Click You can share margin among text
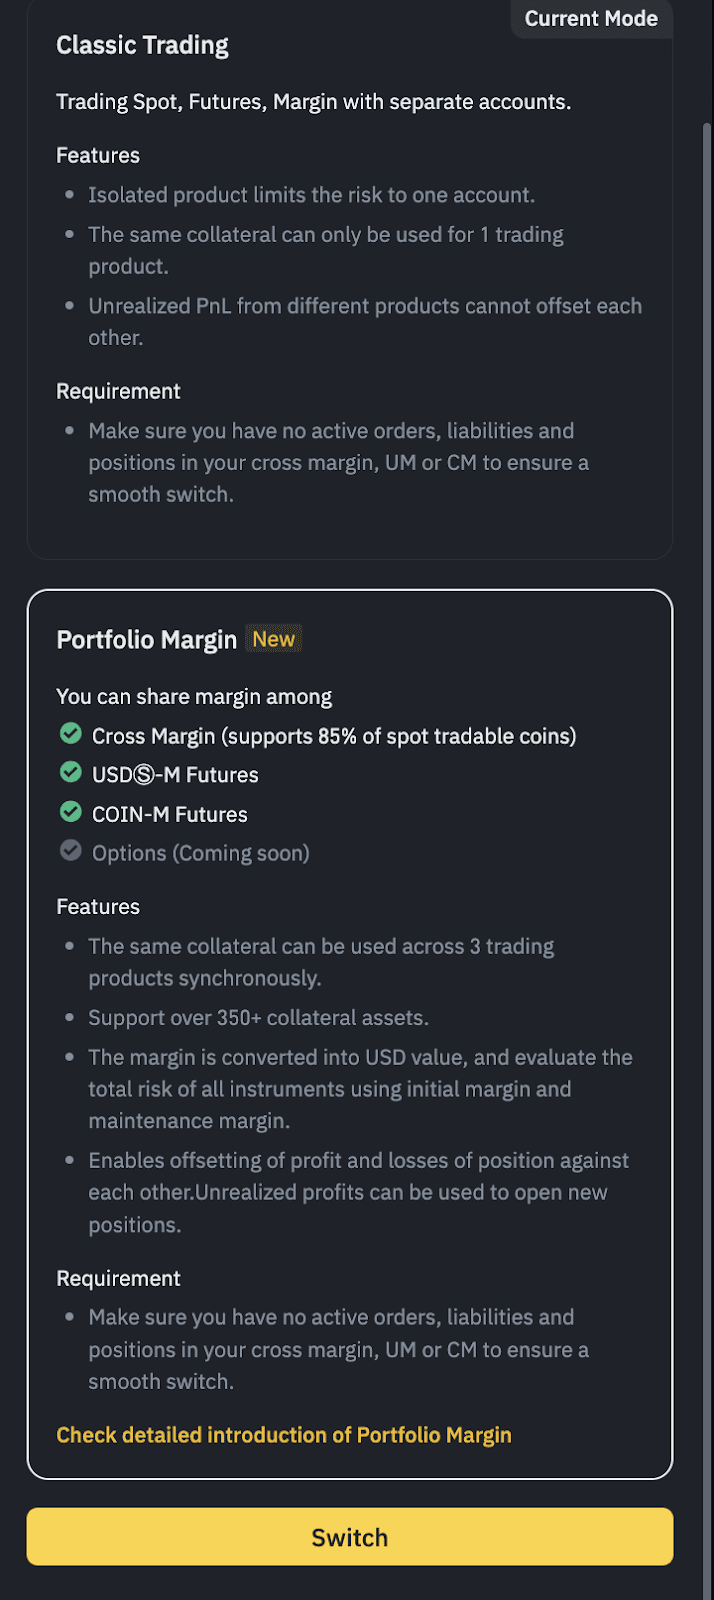The image size is (714, 1600). (194, 697)
